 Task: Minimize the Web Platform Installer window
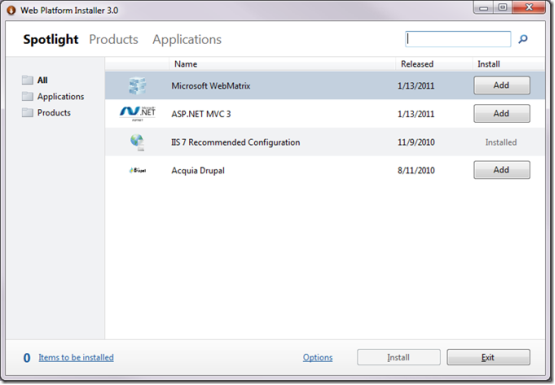point(484,8)
